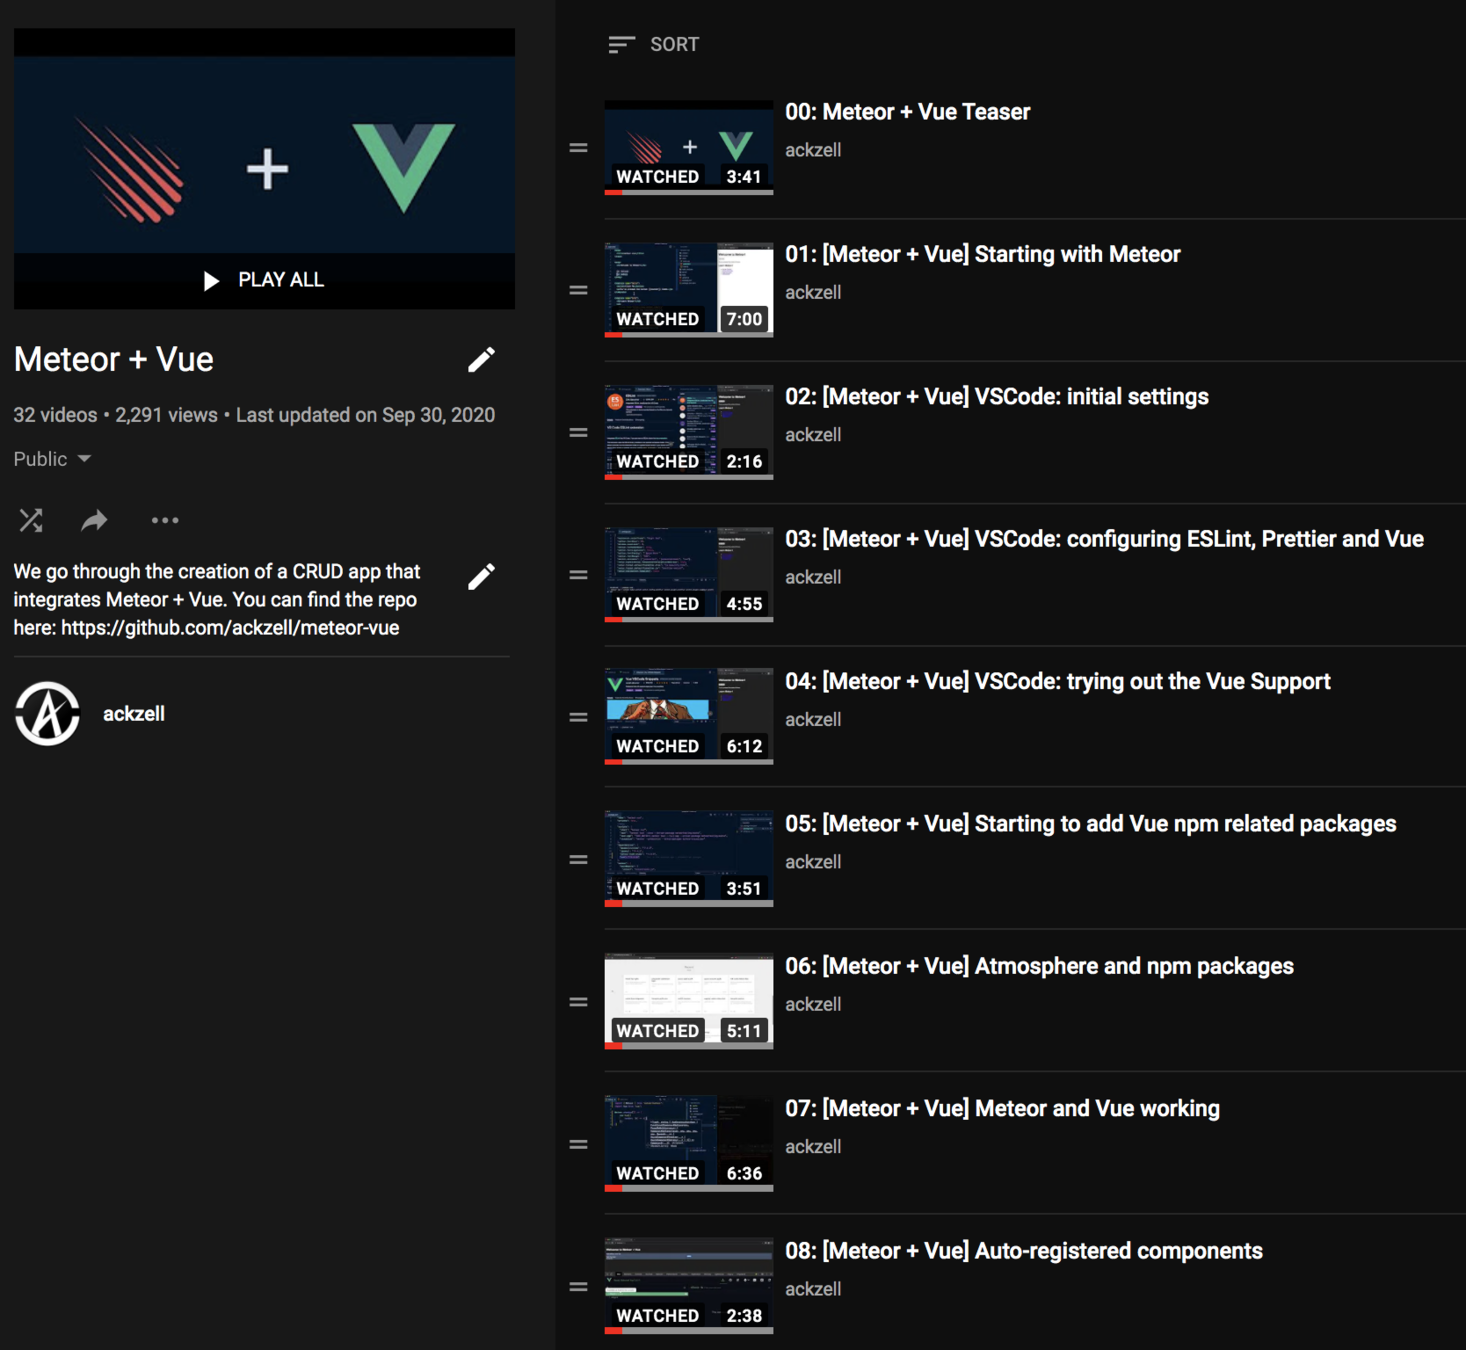Click the ackzell author under 08: Auto-registered components
This screenshot has width=1466, height=1350.
pyautogui.click(x=813, y=1289)
